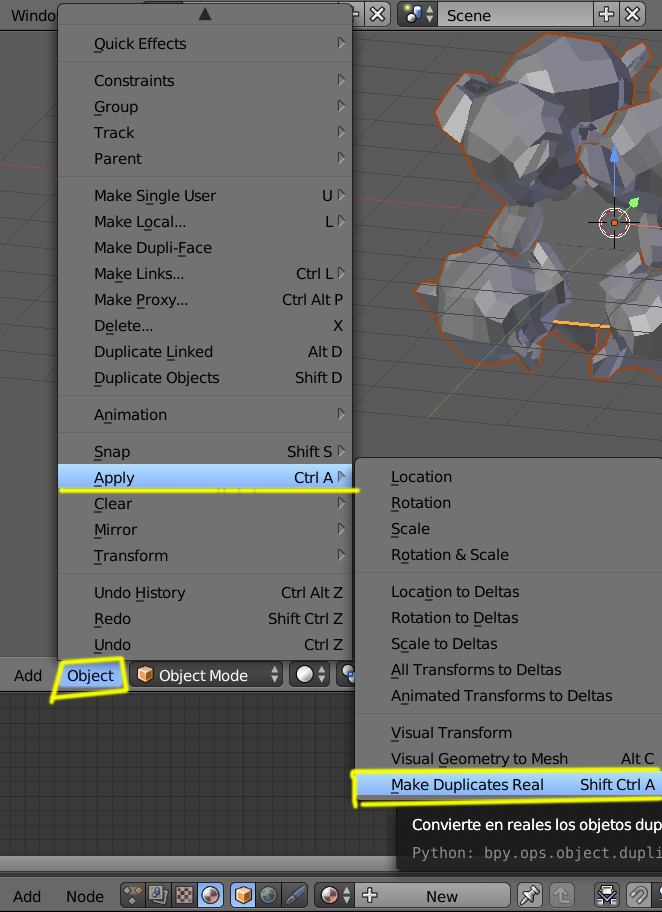Expand the Snap submenu
Viewport: 662px width, 912px height.
[205, 451]
